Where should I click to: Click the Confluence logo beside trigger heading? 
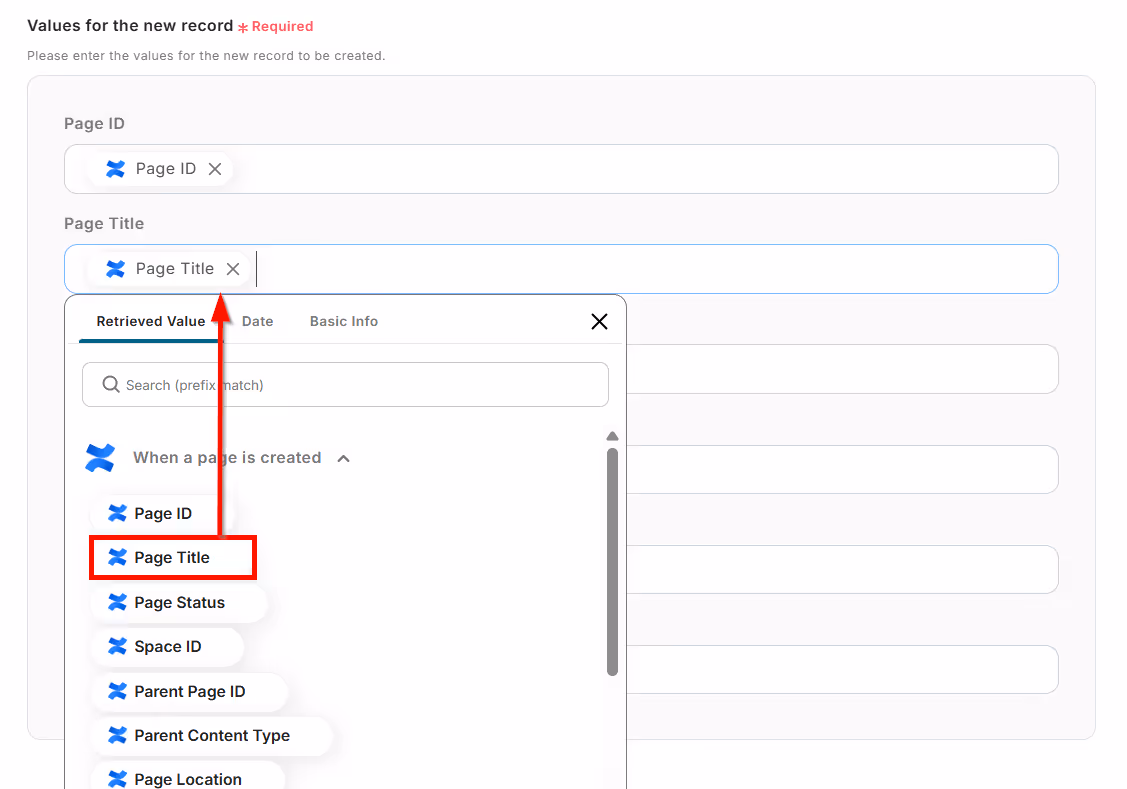[100, 458]
